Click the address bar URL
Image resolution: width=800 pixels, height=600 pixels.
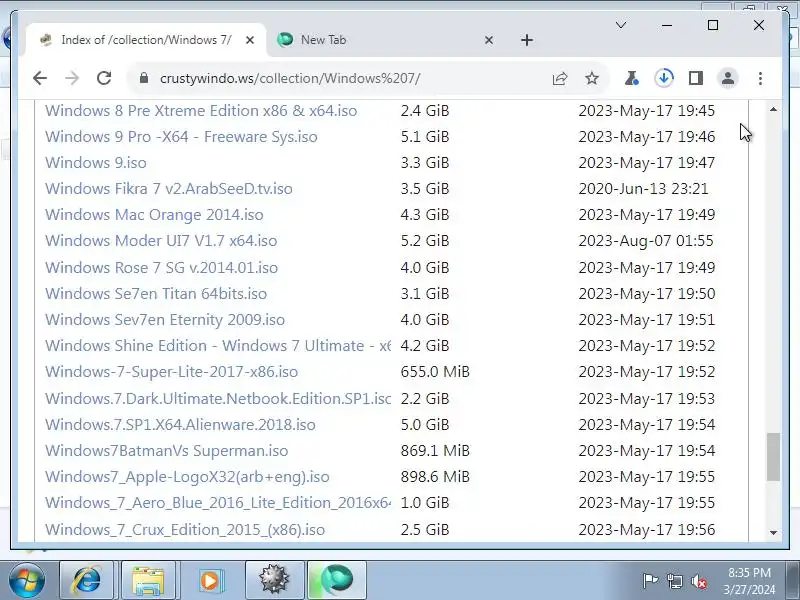290,79
